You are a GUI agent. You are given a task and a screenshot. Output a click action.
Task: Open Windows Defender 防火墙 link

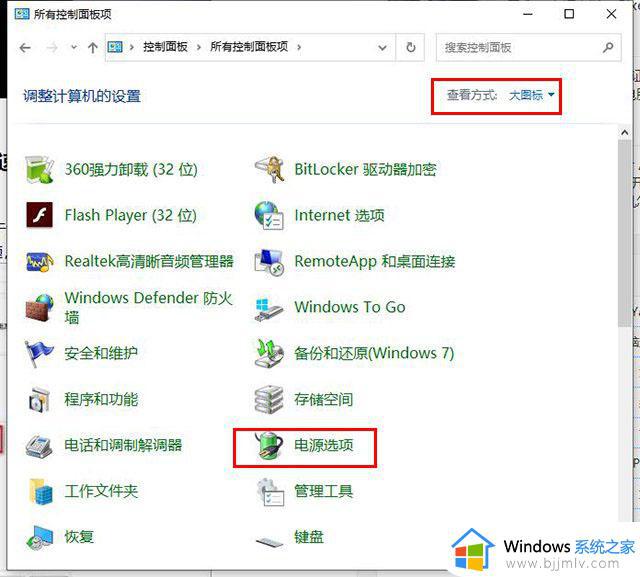(x=149, y=307)
